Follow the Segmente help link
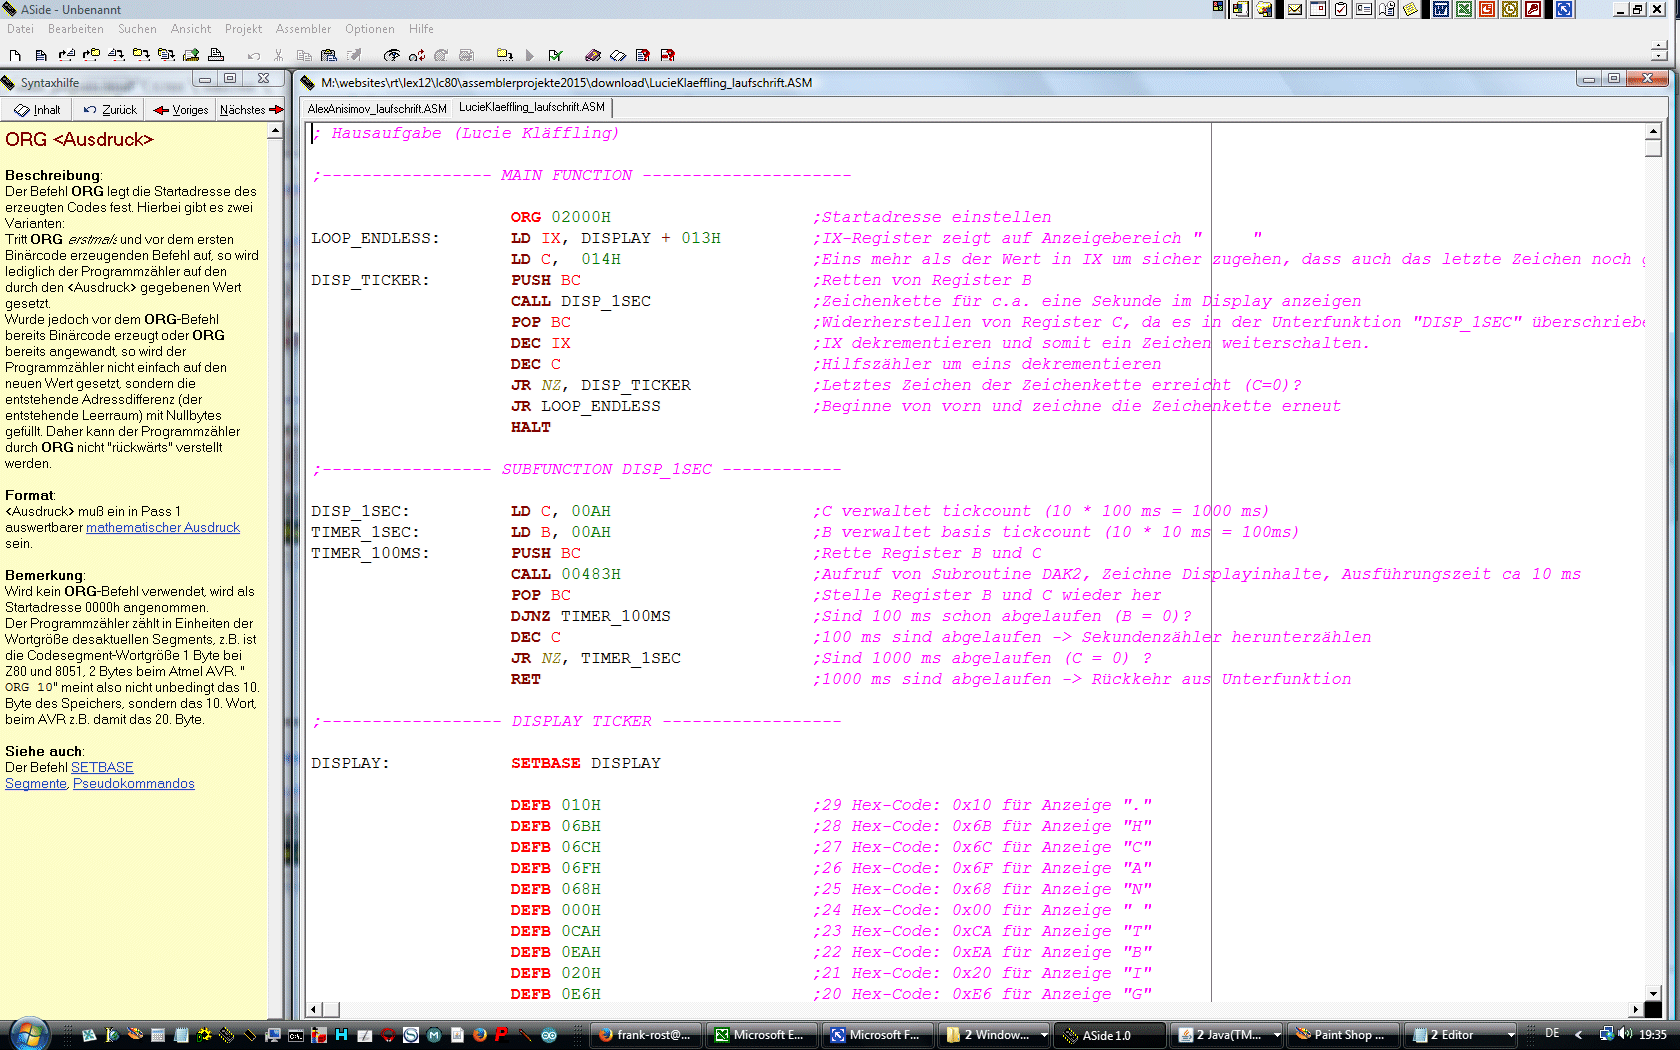Viewport: 1680px width, 1050px height. [36, 783]
